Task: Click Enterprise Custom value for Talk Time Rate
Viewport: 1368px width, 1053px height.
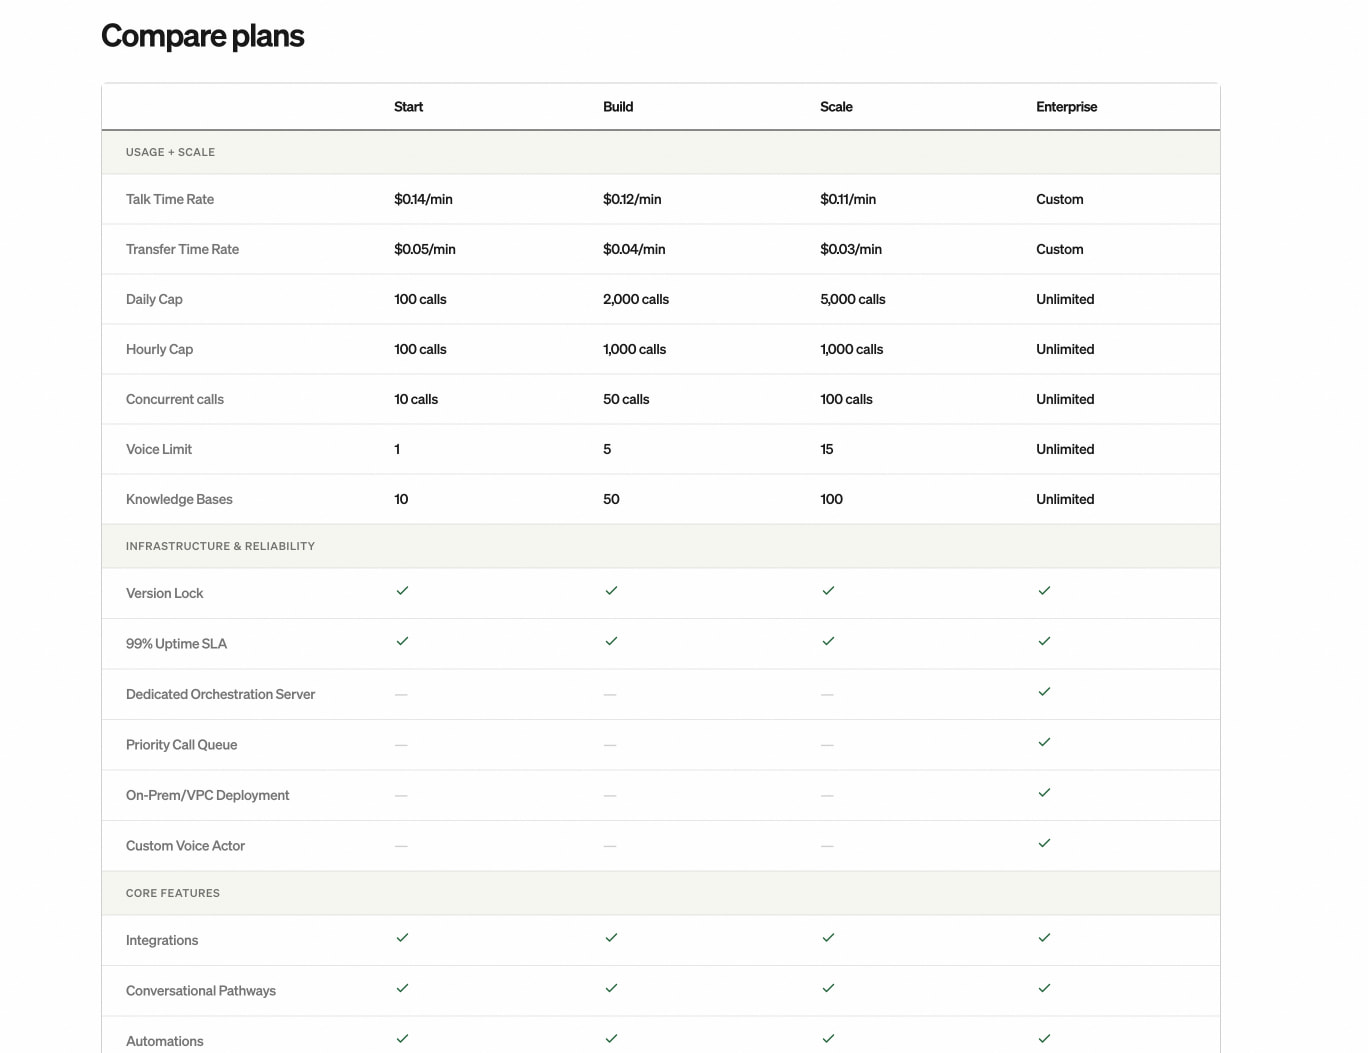Action: 1060,199
